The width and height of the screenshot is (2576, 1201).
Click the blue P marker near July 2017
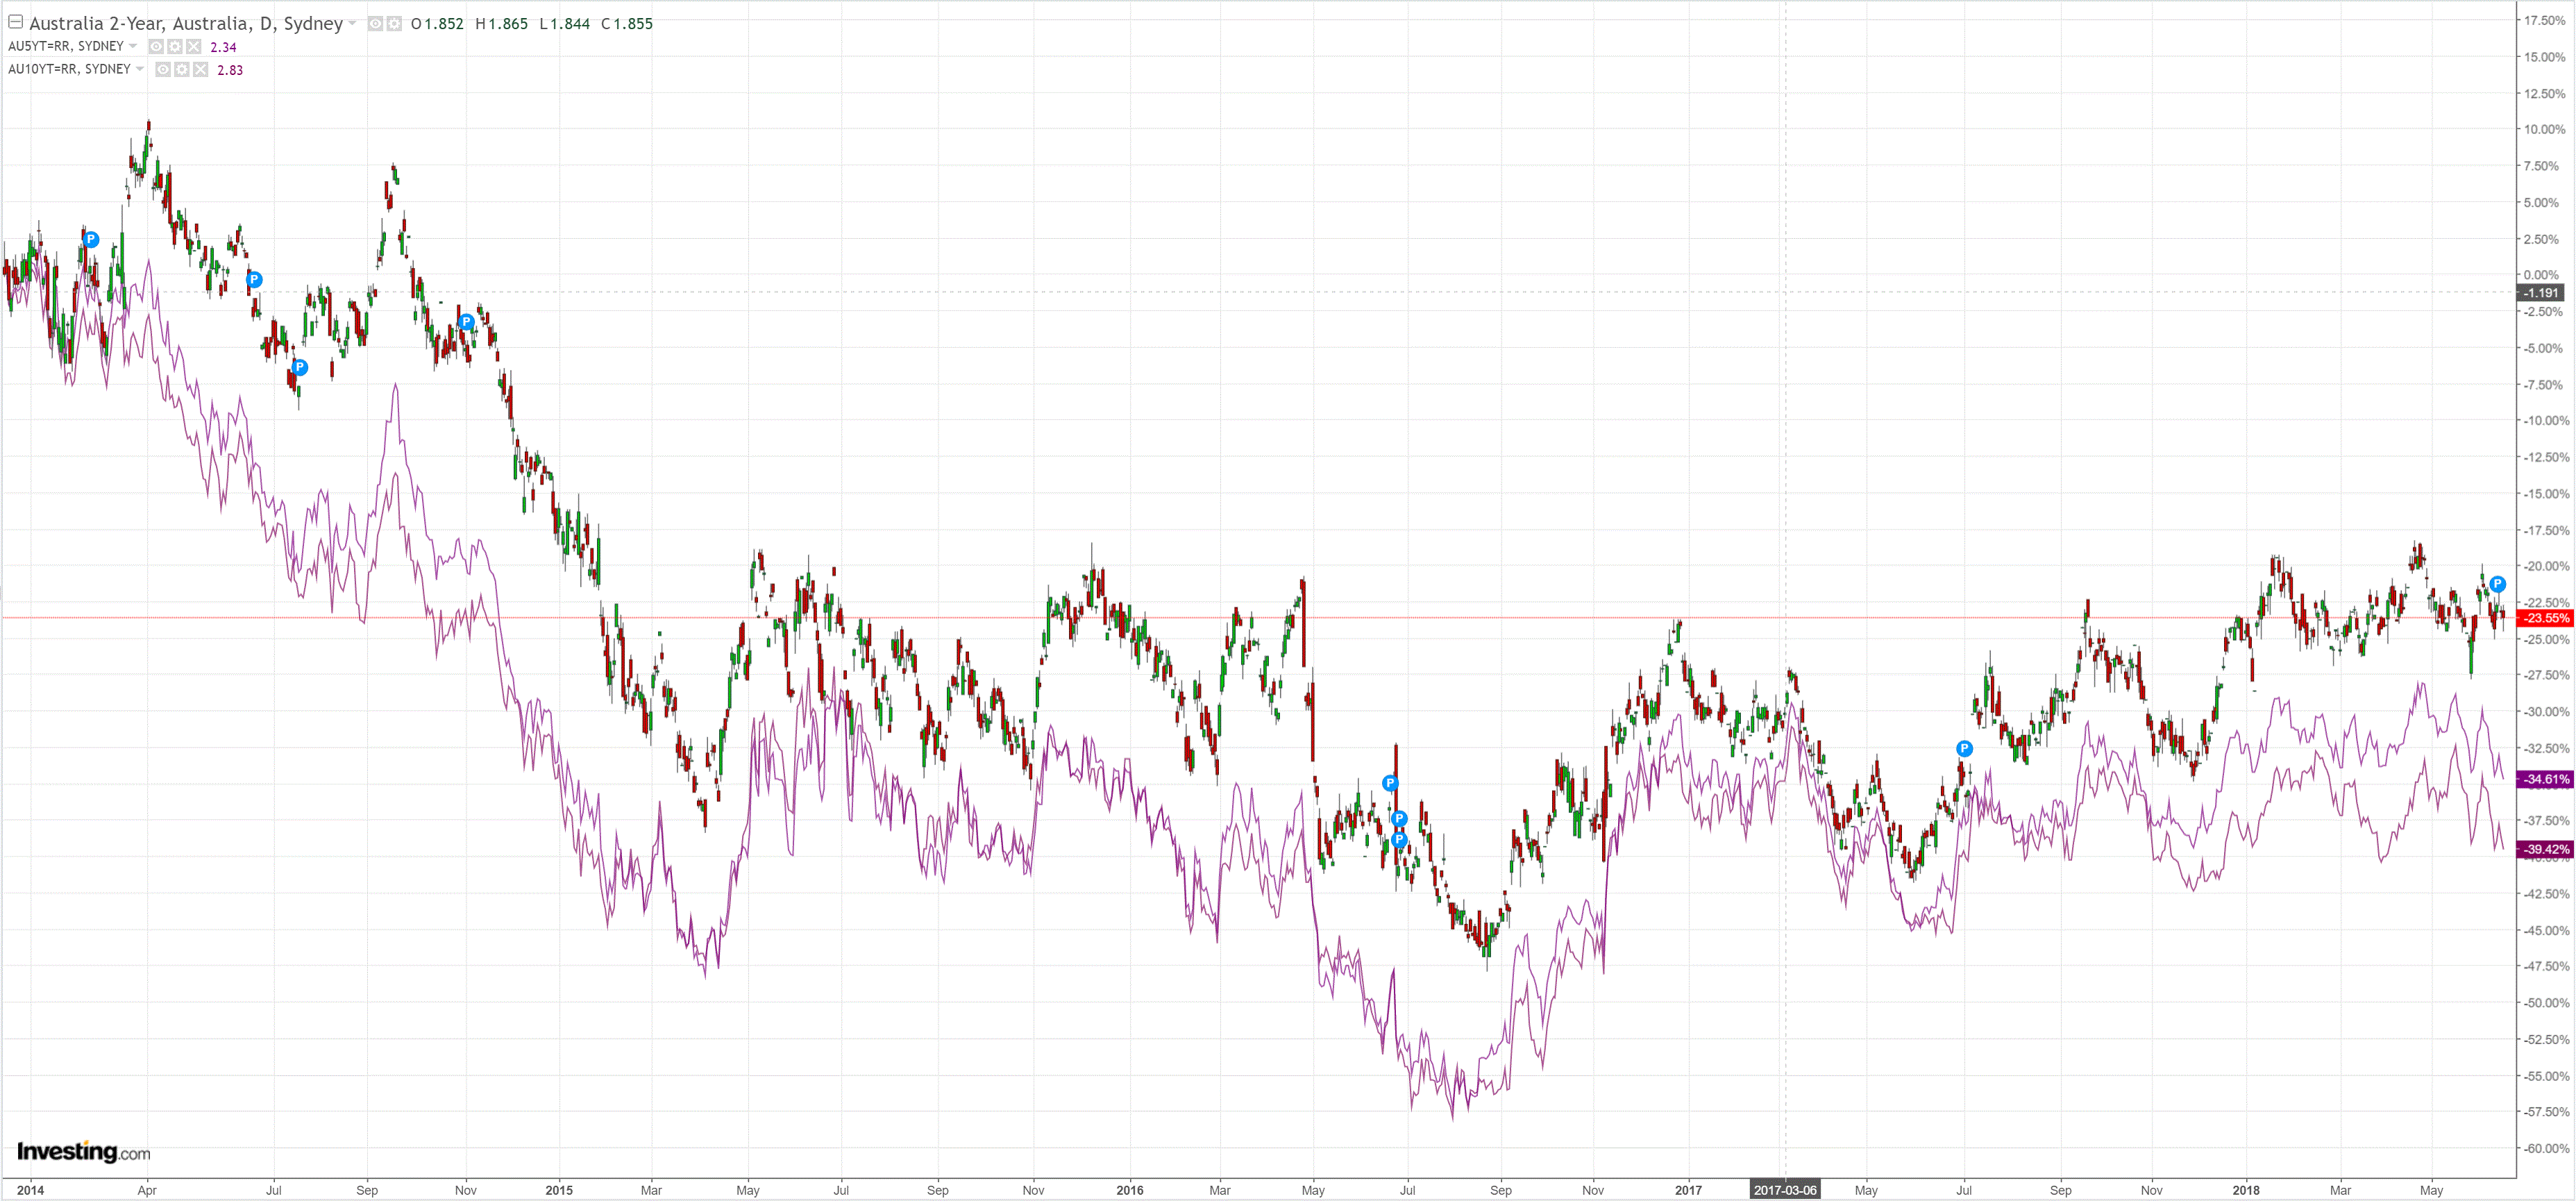coord(1964,748)
